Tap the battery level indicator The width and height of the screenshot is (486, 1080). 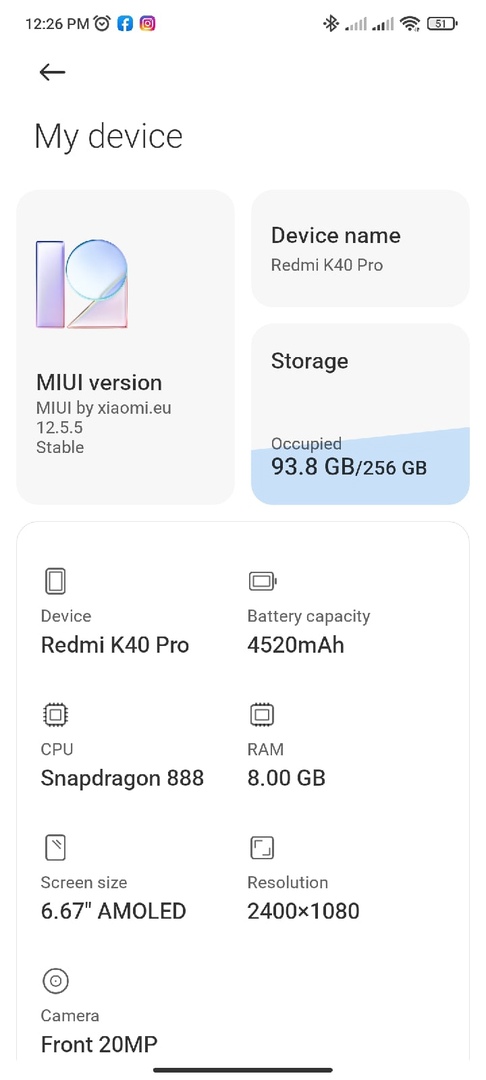click(442, 24)
